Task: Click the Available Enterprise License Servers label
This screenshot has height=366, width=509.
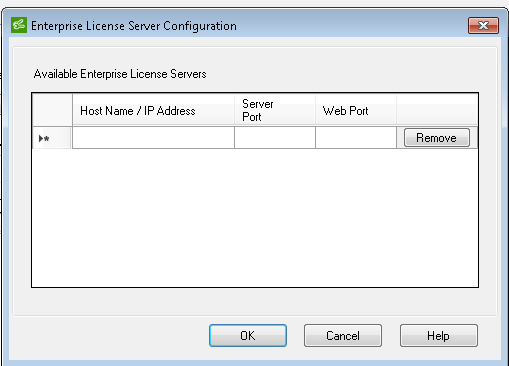Action: point(120,74)
